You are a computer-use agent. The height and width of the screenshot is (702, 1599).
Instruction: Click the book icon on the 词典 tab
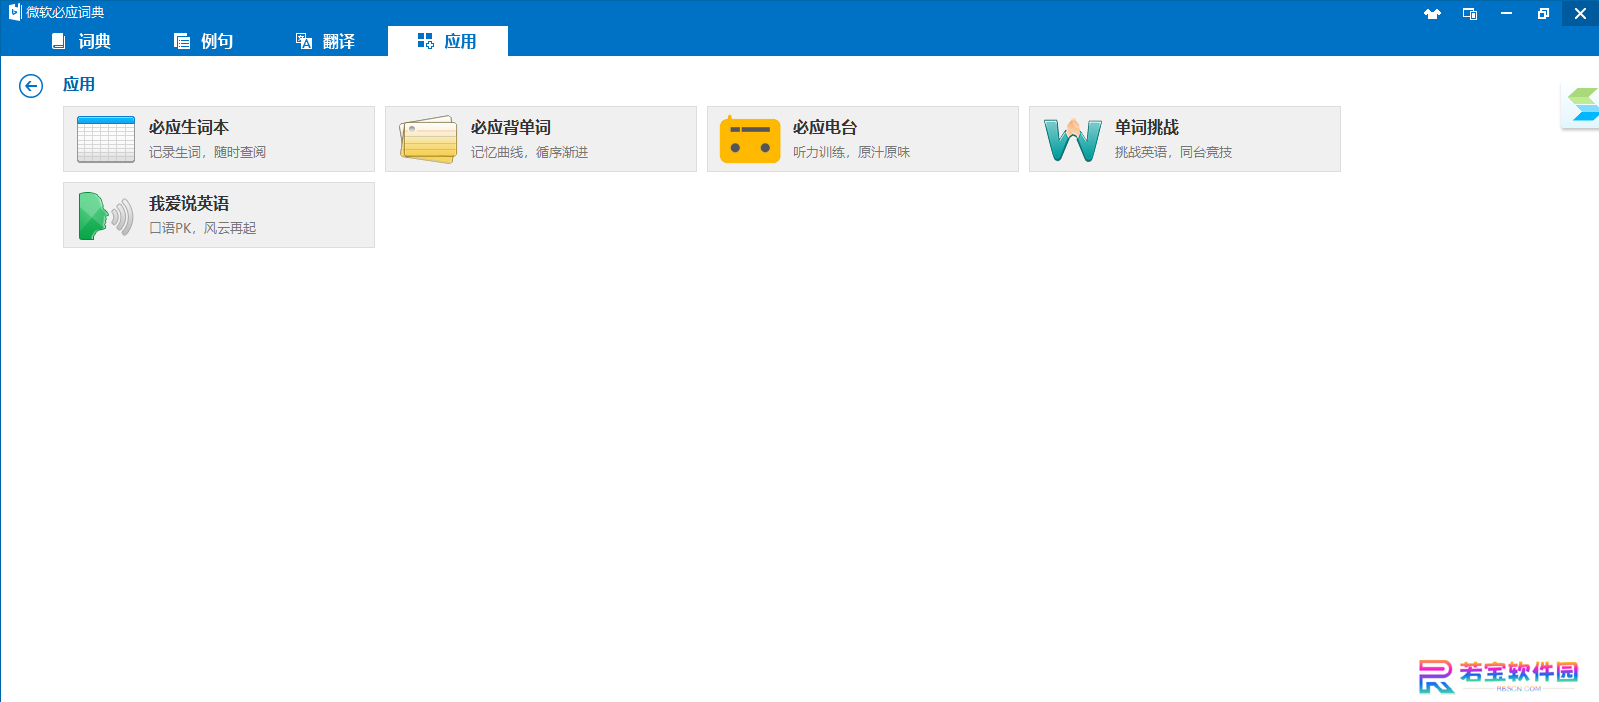pyautogui.click(x=59, y=41)
